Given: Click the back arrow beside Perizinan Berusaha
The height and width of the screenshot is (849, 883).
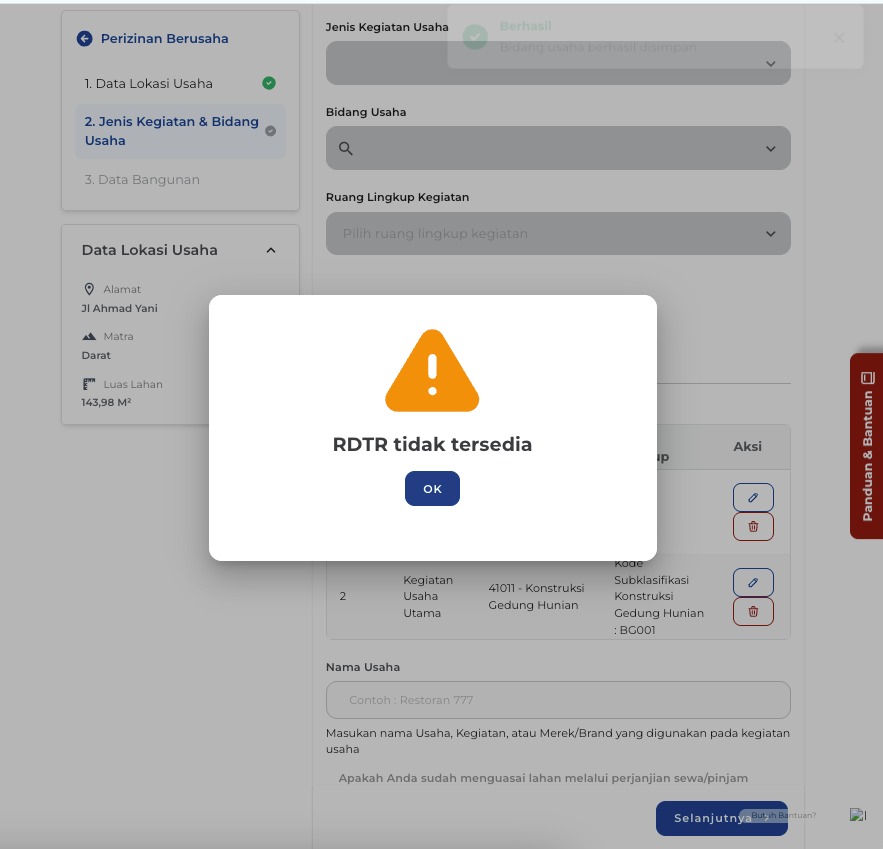Looking at the screenshot, I should click(84, 39).
